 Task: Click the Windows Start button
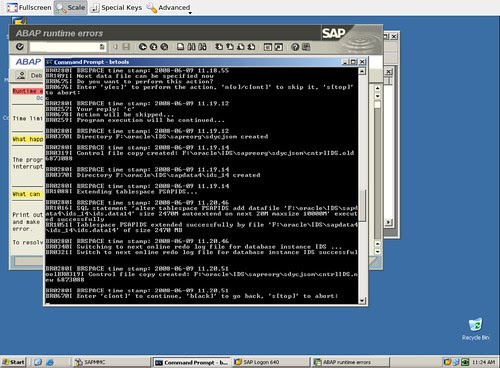(x=14, y=362)
